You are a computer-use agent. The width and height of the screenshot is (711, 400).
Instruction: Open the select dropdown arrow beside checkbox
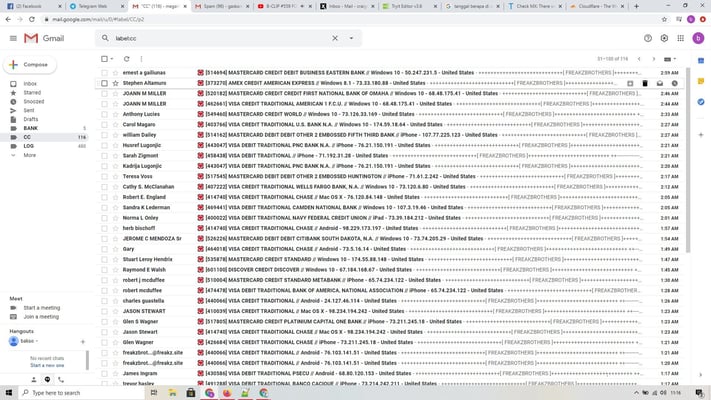112,59
